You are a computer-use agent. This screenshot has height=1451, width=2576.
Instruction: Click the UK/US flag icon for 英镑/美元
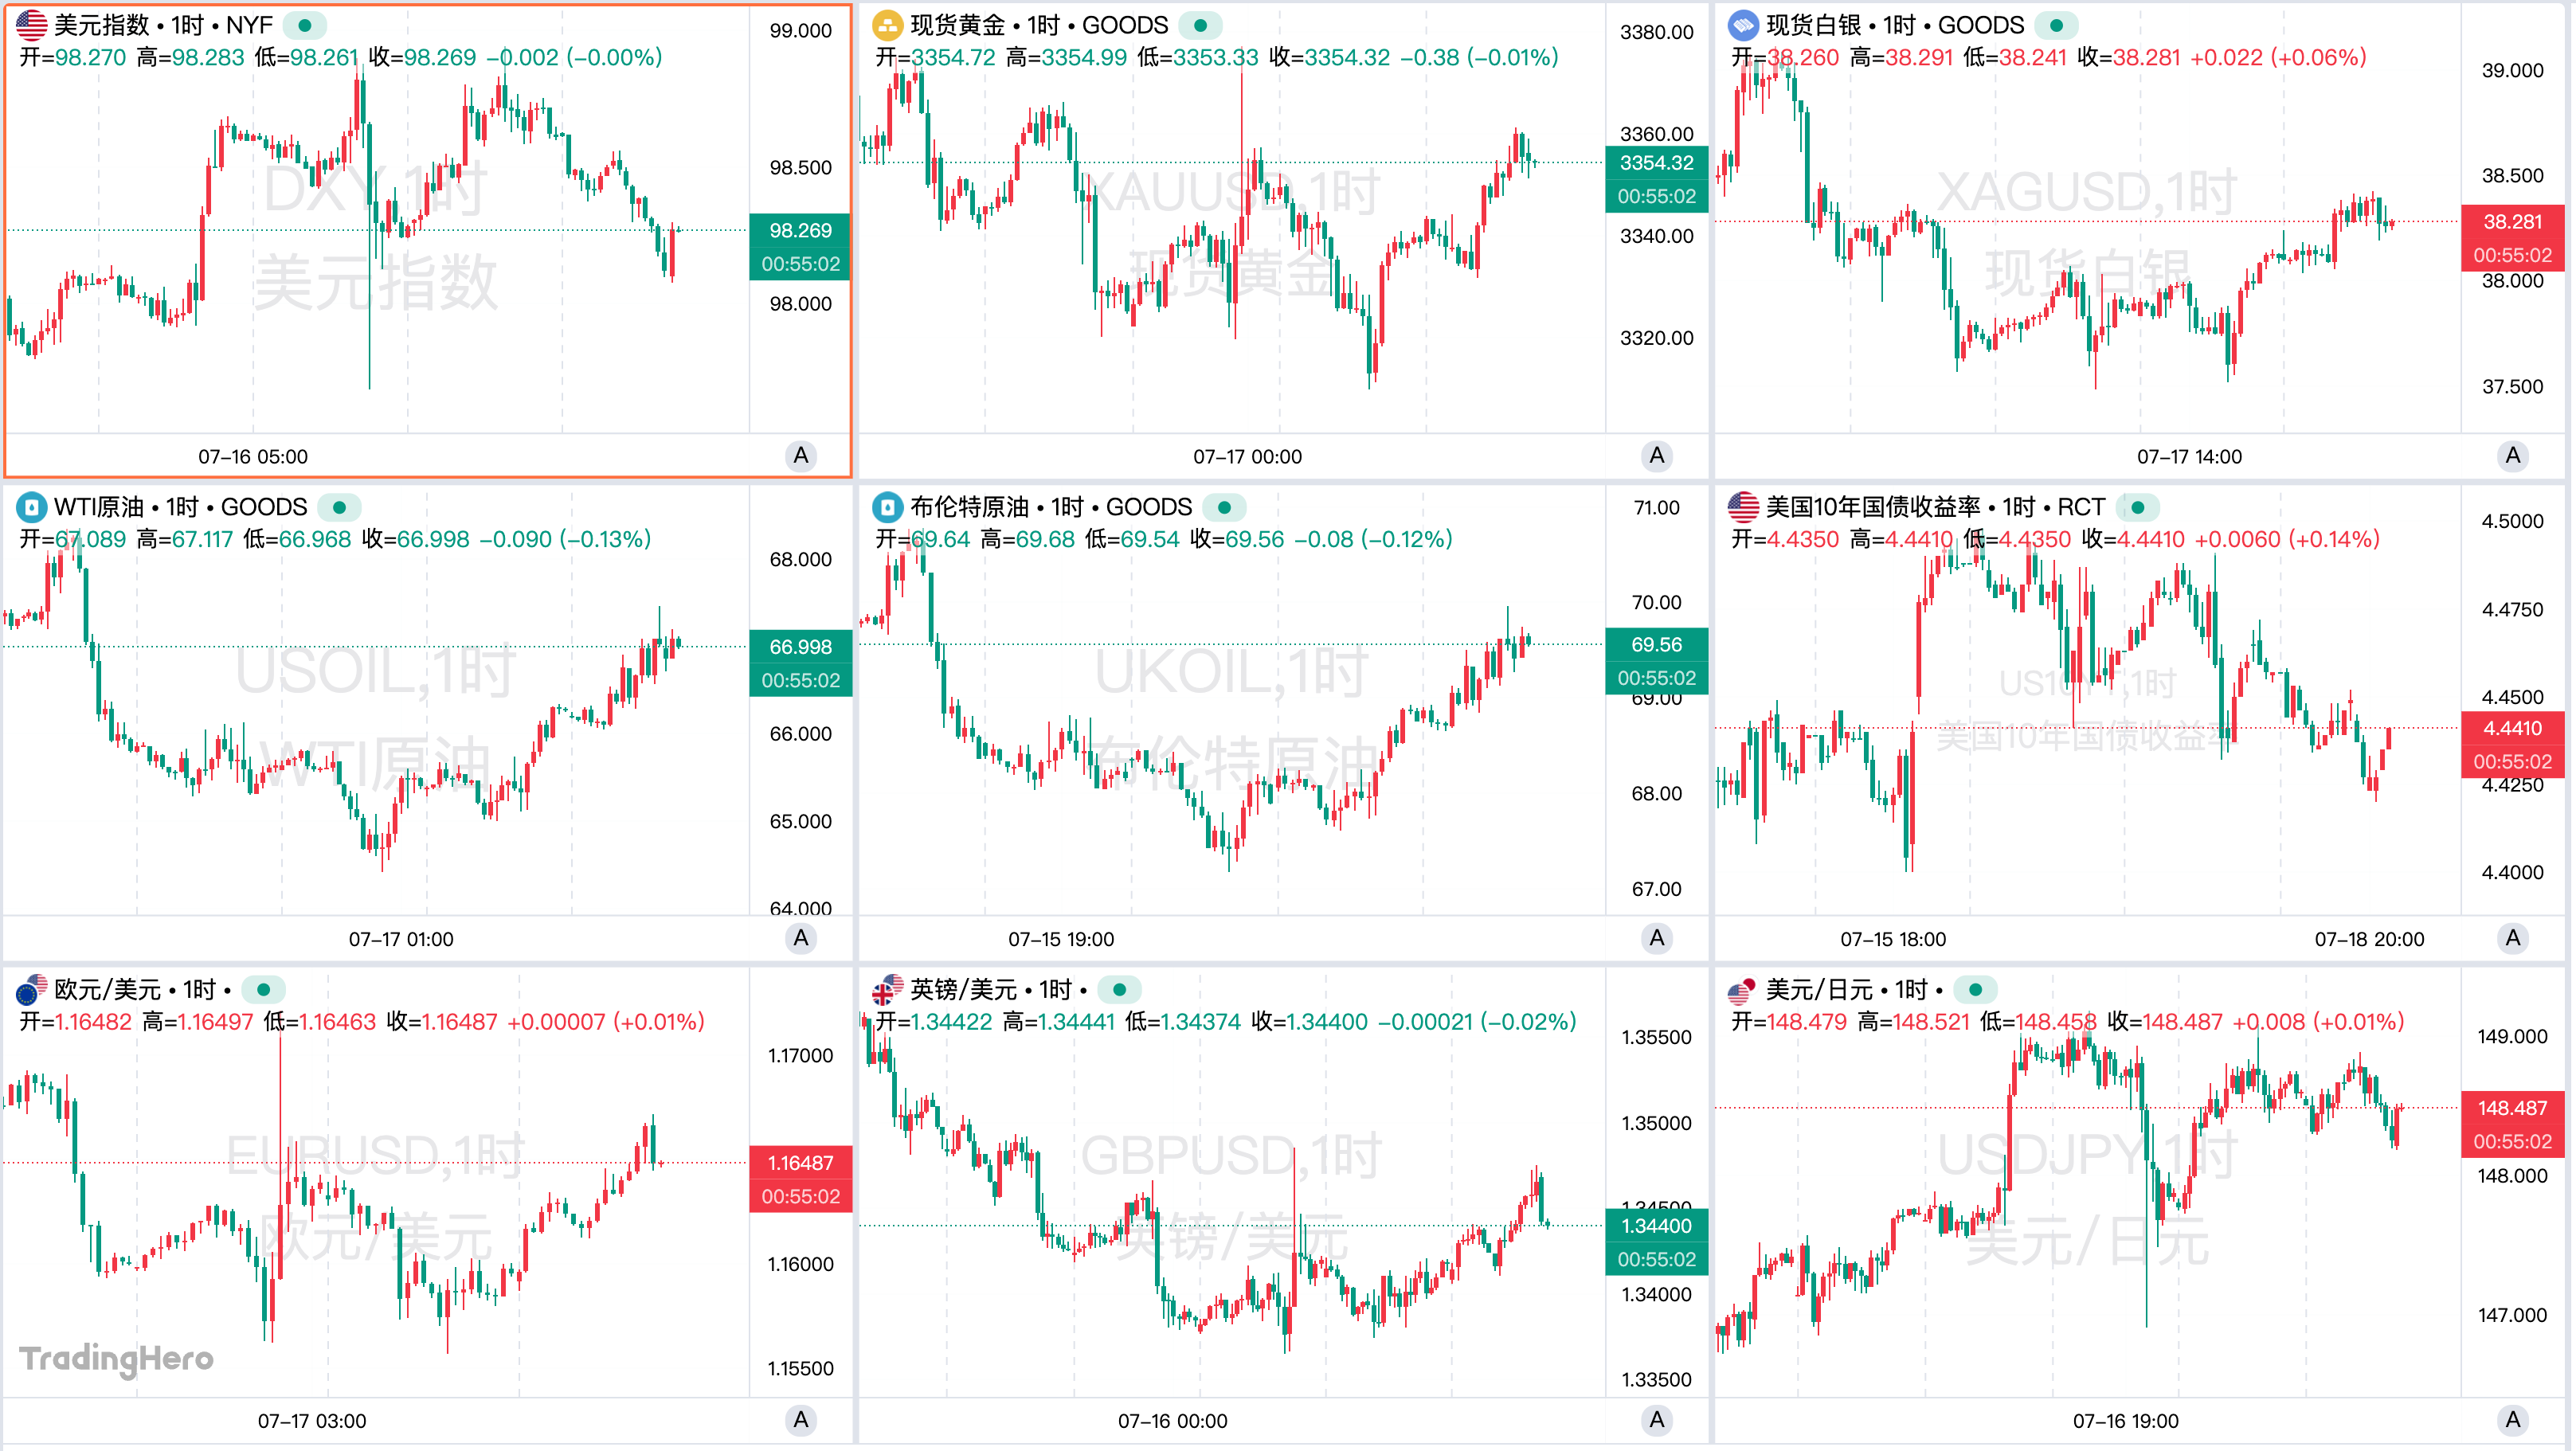click(x=887, y=989)
